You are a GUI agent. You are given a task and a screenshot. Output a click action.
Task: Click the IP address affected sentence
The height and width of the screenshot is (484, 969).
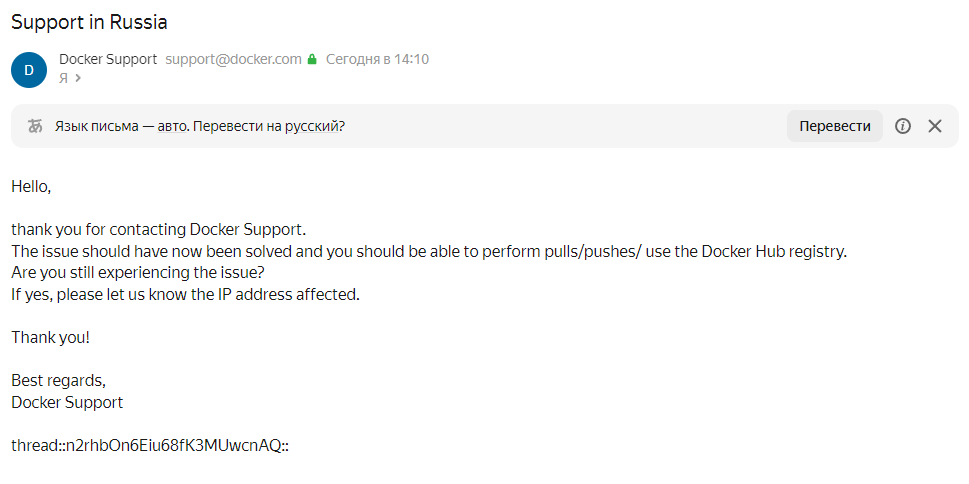[184, 294]
